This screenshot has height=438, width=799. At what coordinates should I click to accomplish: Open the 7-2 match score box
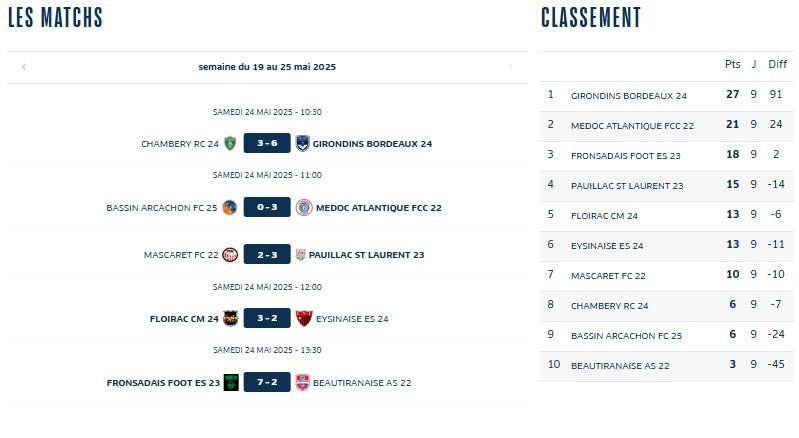tap(267, 382)
